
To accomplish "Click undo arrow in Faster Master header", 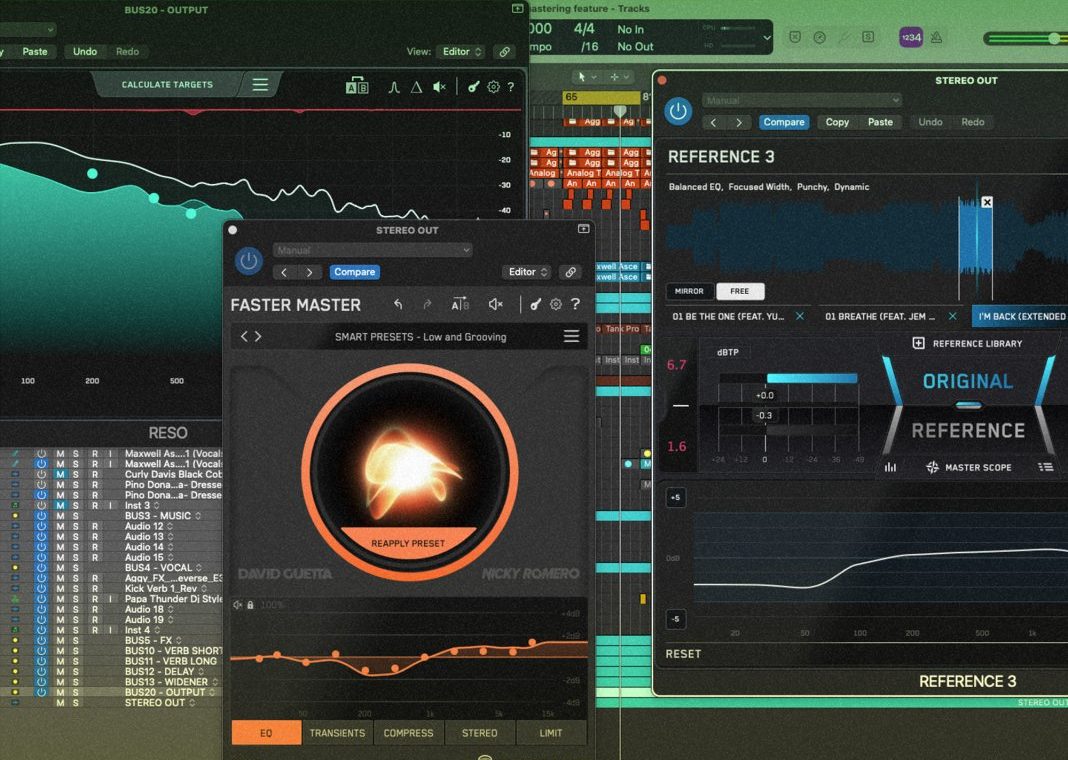I will [398, 304].
